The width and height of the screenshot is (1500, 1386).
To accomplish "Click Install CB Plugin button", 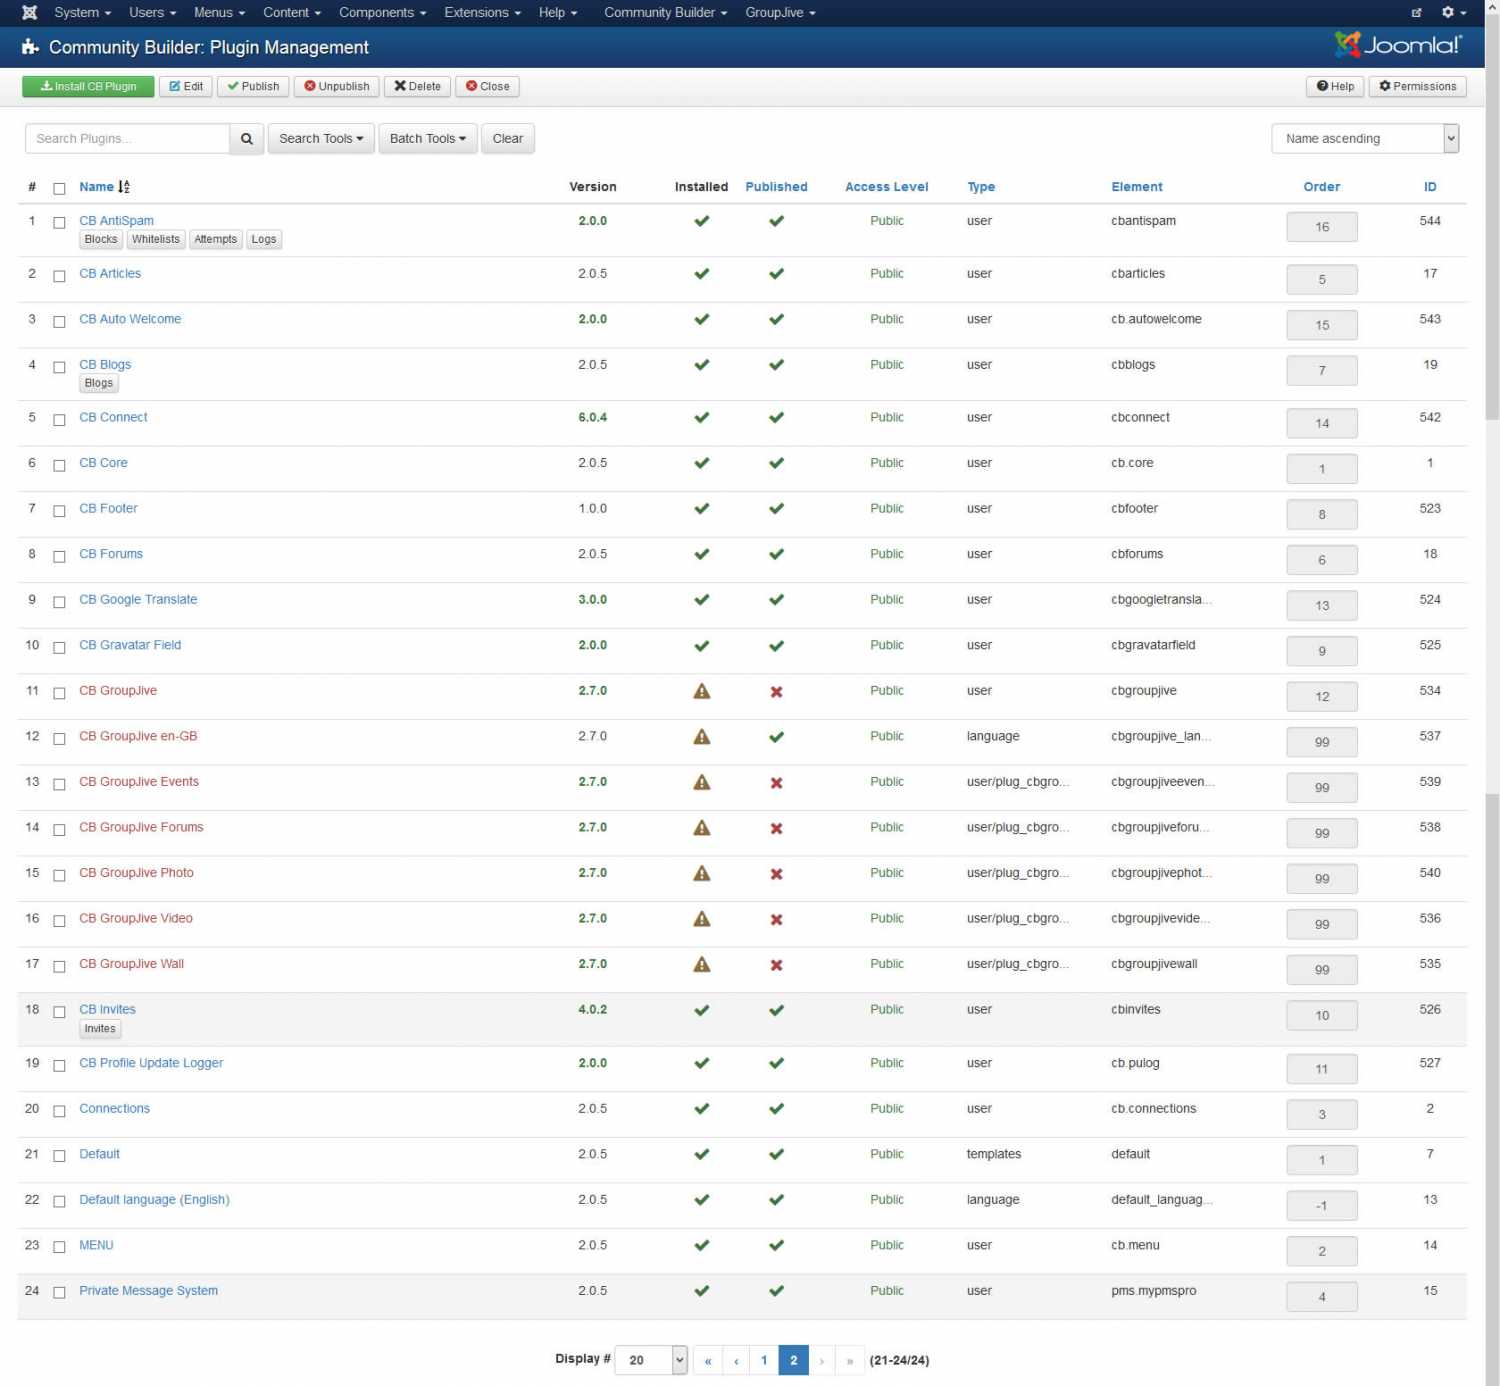I will coord(88,87).
